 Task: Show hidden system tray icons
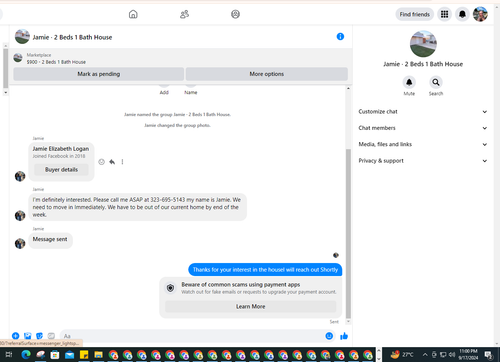click(x=425, y=354)
